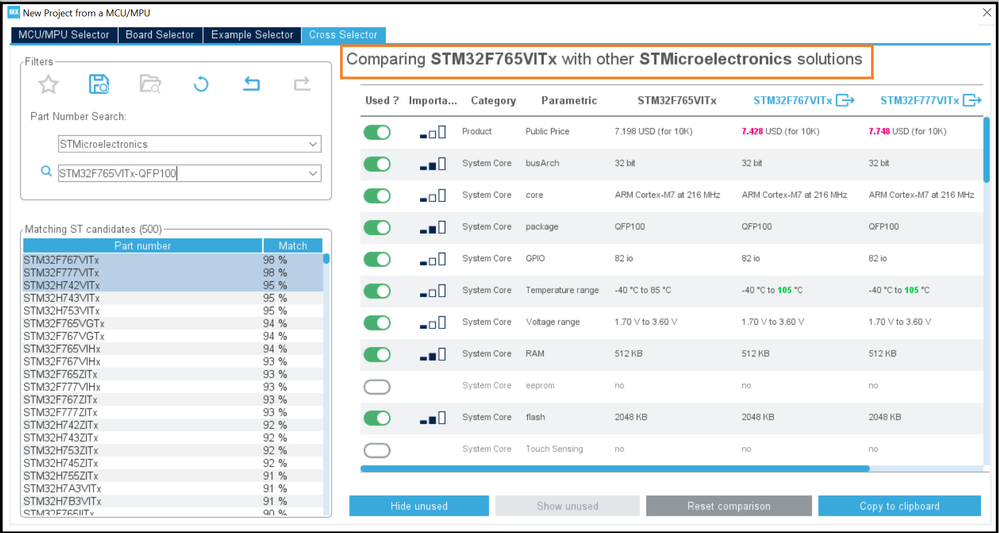The width and height of the screenshot is (999, 533).
Task: Click the magnifier icon beside part number field
Action: point(46,171)
